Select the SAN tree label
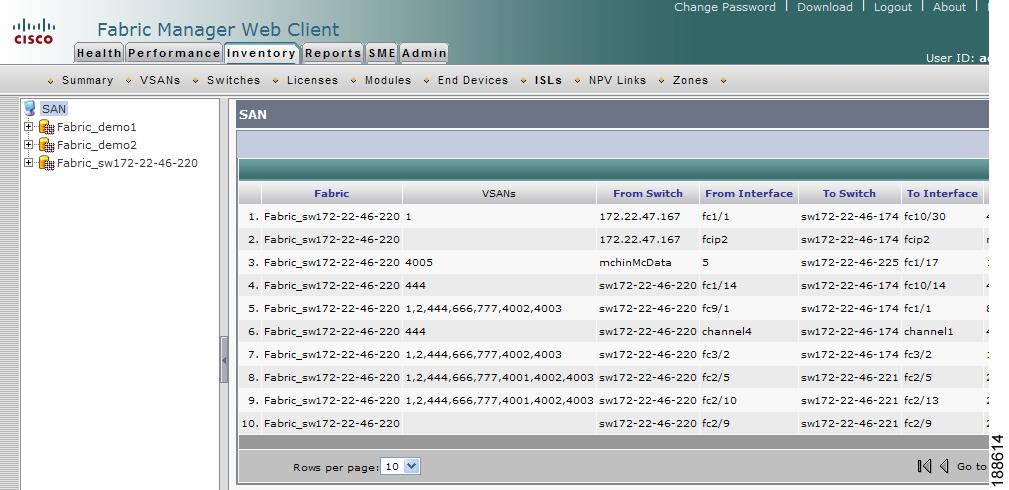1009x490 pixels. (x=54, y=109)
